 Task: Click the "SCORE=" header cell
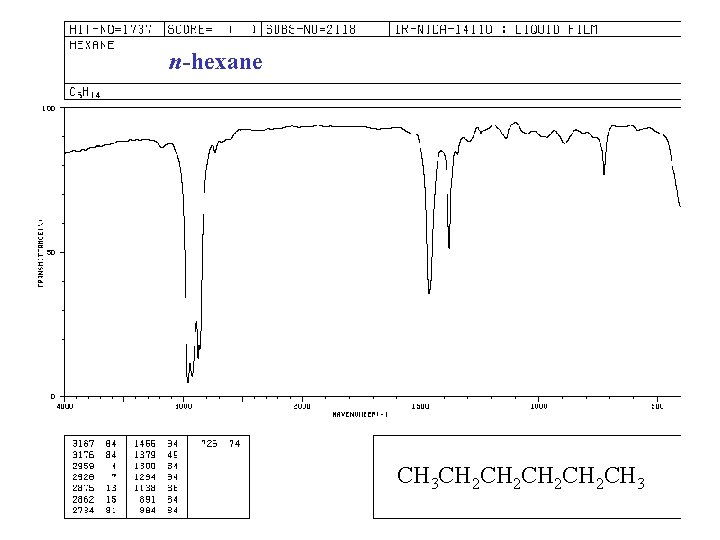click(x=213, y=29)
